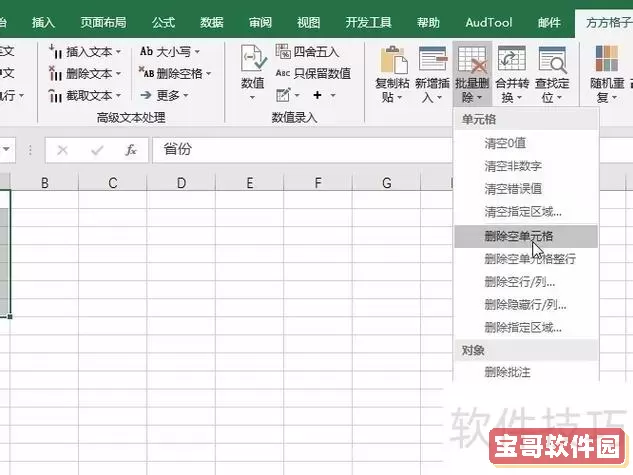Choose 删除空行/列... from the menu
The width and height of the screenshot is (633, 475).
(526, 282)
